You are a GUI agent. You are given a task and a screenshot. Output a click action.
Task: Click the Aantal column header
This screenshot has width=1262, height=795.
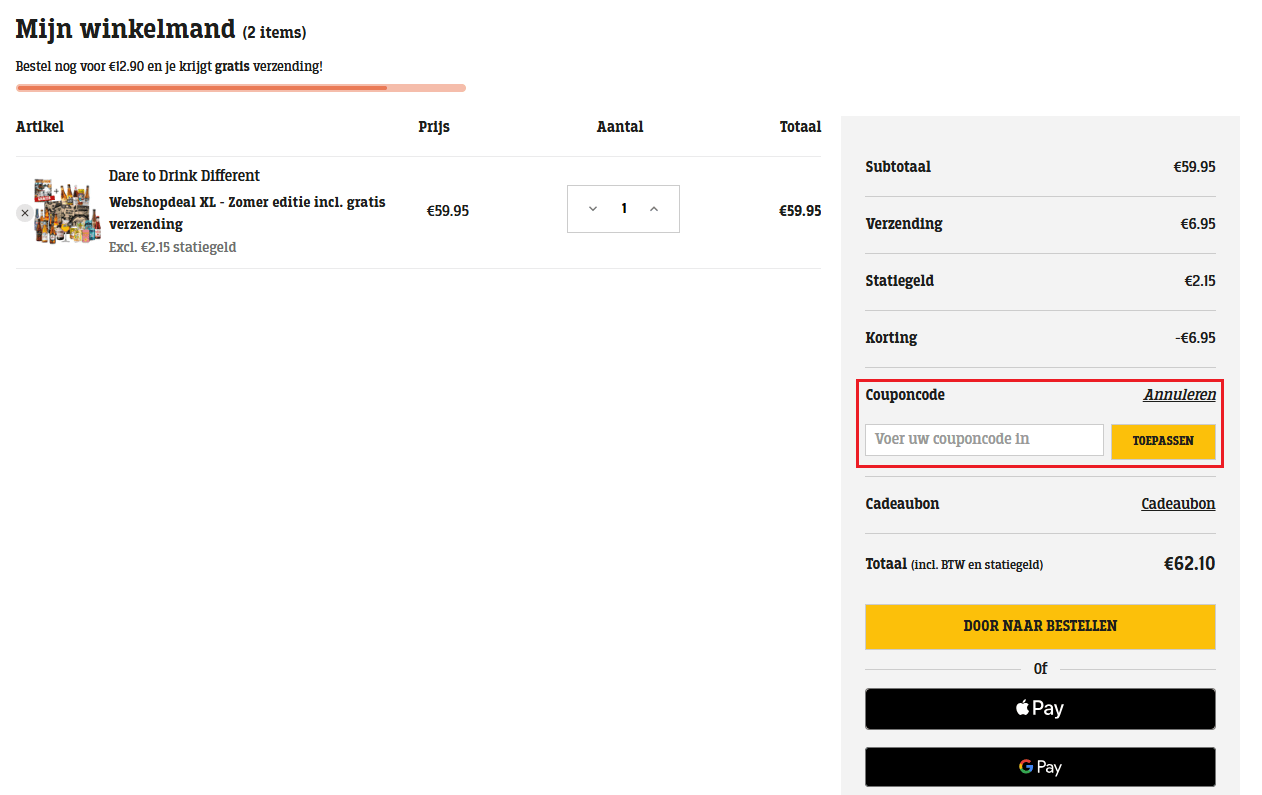click(620, 127)
